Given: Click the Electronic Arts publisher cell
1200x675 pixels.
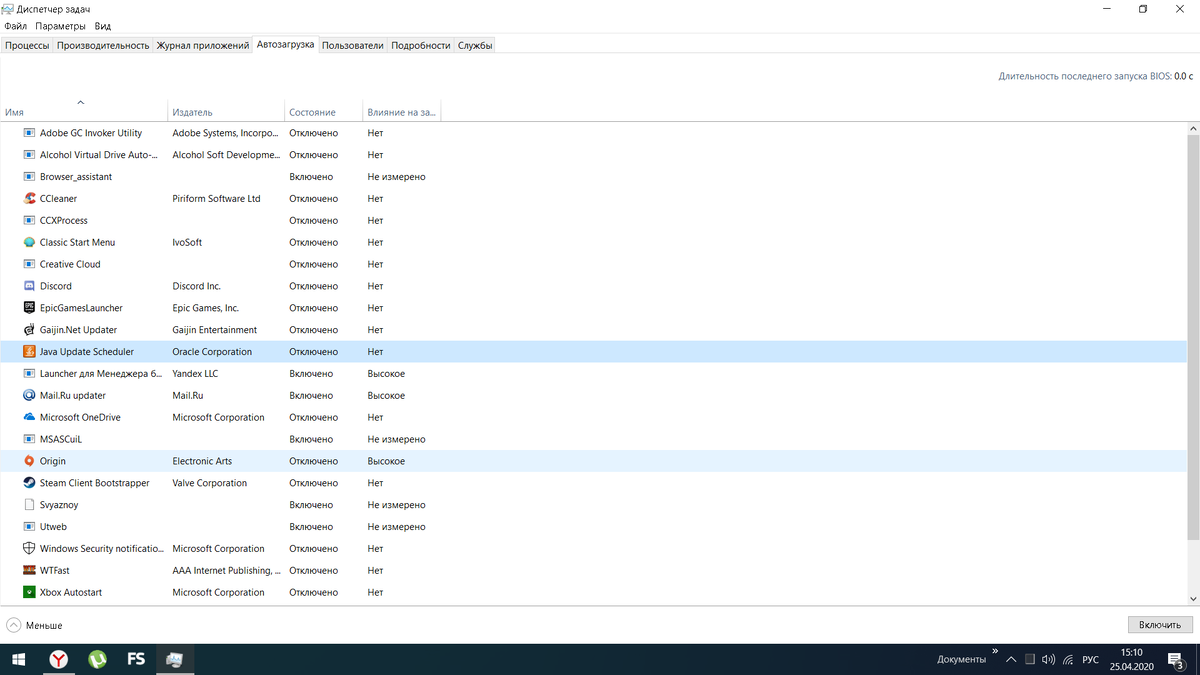Looking at the screenshot, I should pyautogui.click(x=202, y=461).
